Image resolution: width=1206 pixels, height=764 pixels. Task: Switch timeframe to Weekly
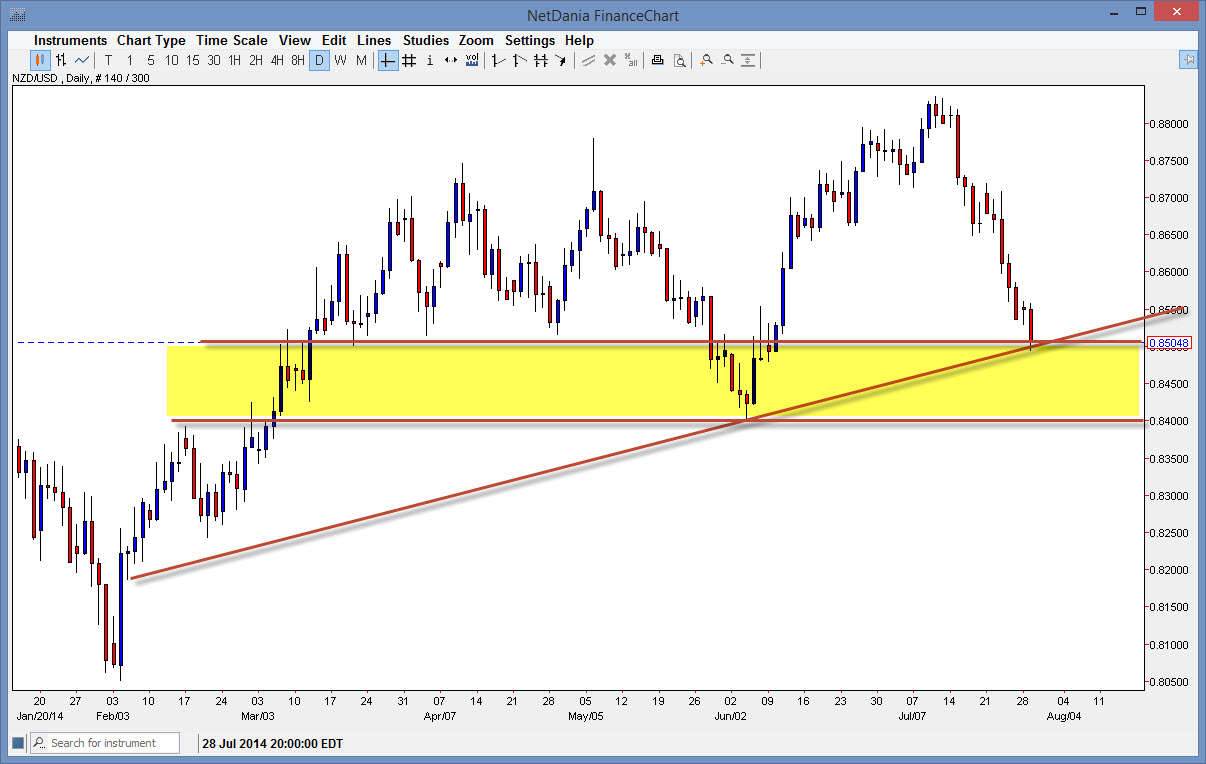tap(341, 60)
